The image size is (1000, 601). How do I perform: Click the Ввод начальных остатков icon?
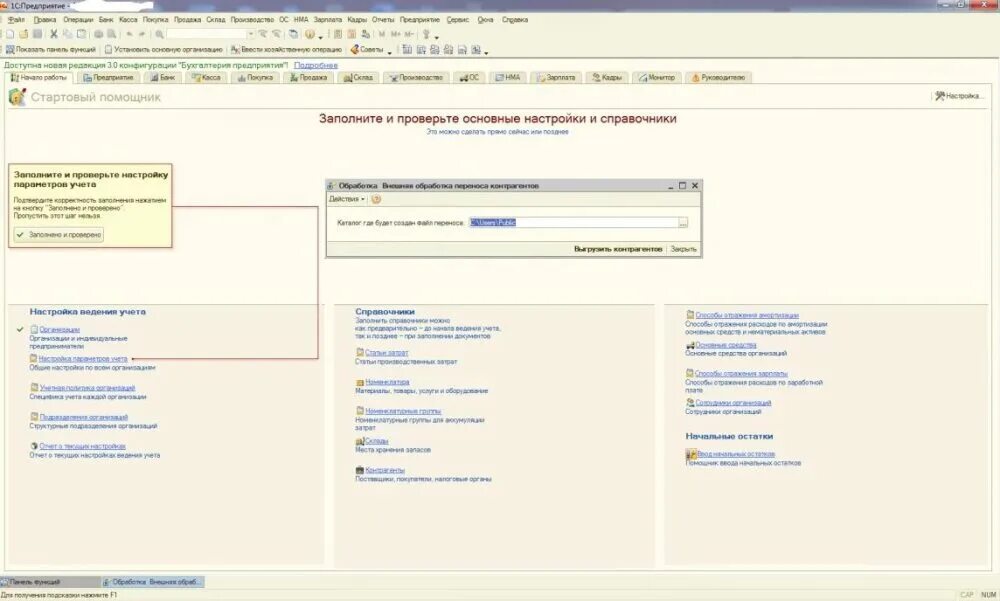point(691,454)
